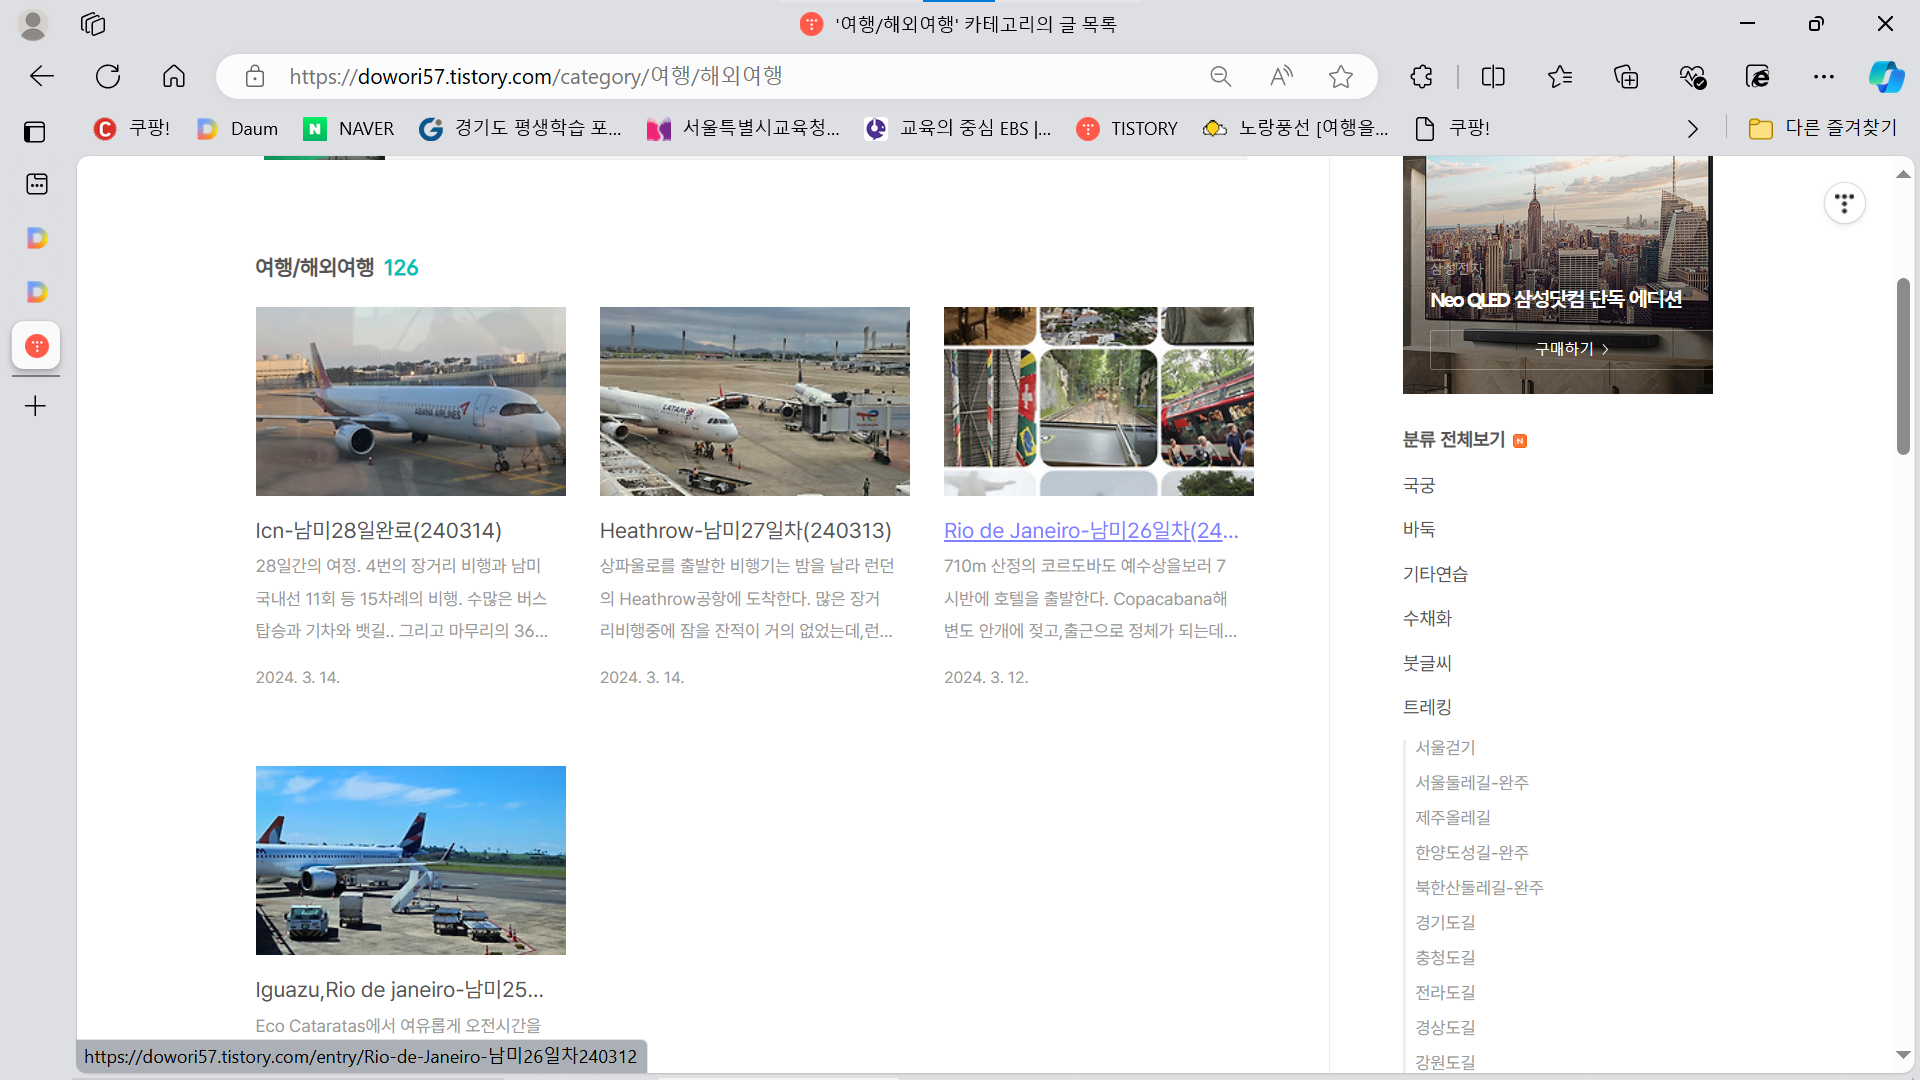Screen dimensions: 1920x1080
Task: Expand hidden bookmarks chevron
Action: click(1692, 128)
